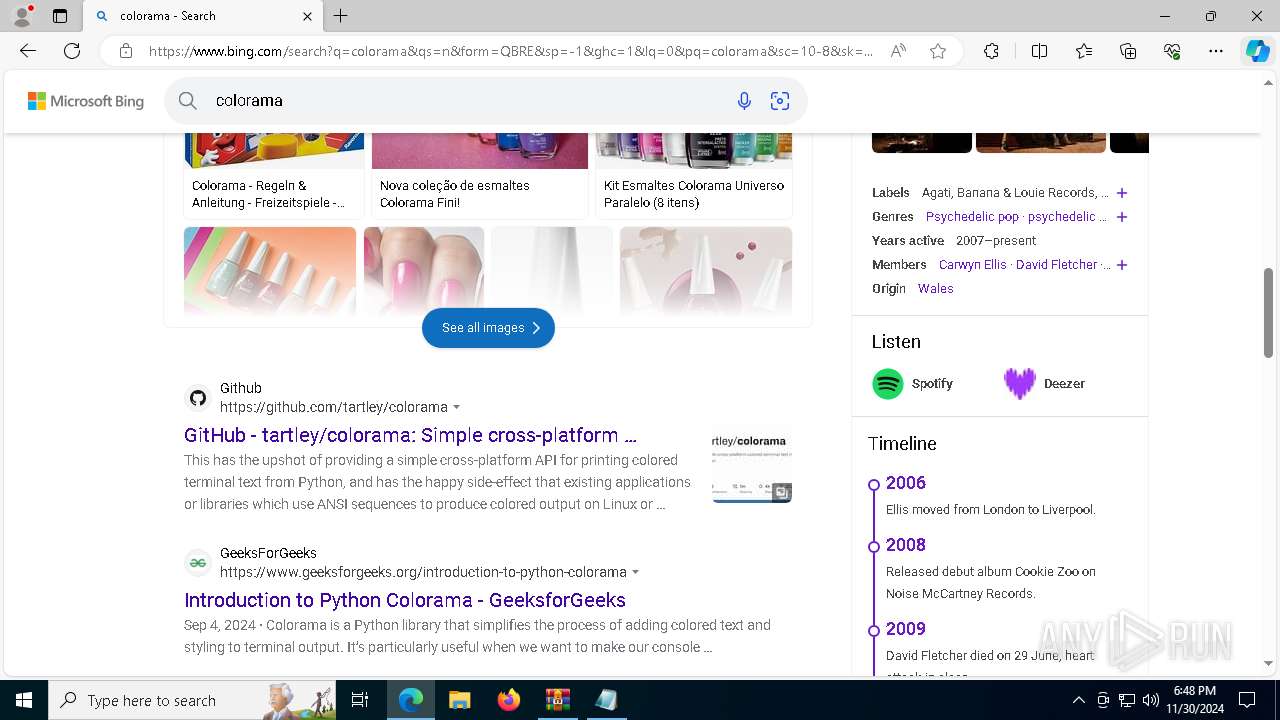
Task: Open the Windows Start menu
Action: (24, 700)
